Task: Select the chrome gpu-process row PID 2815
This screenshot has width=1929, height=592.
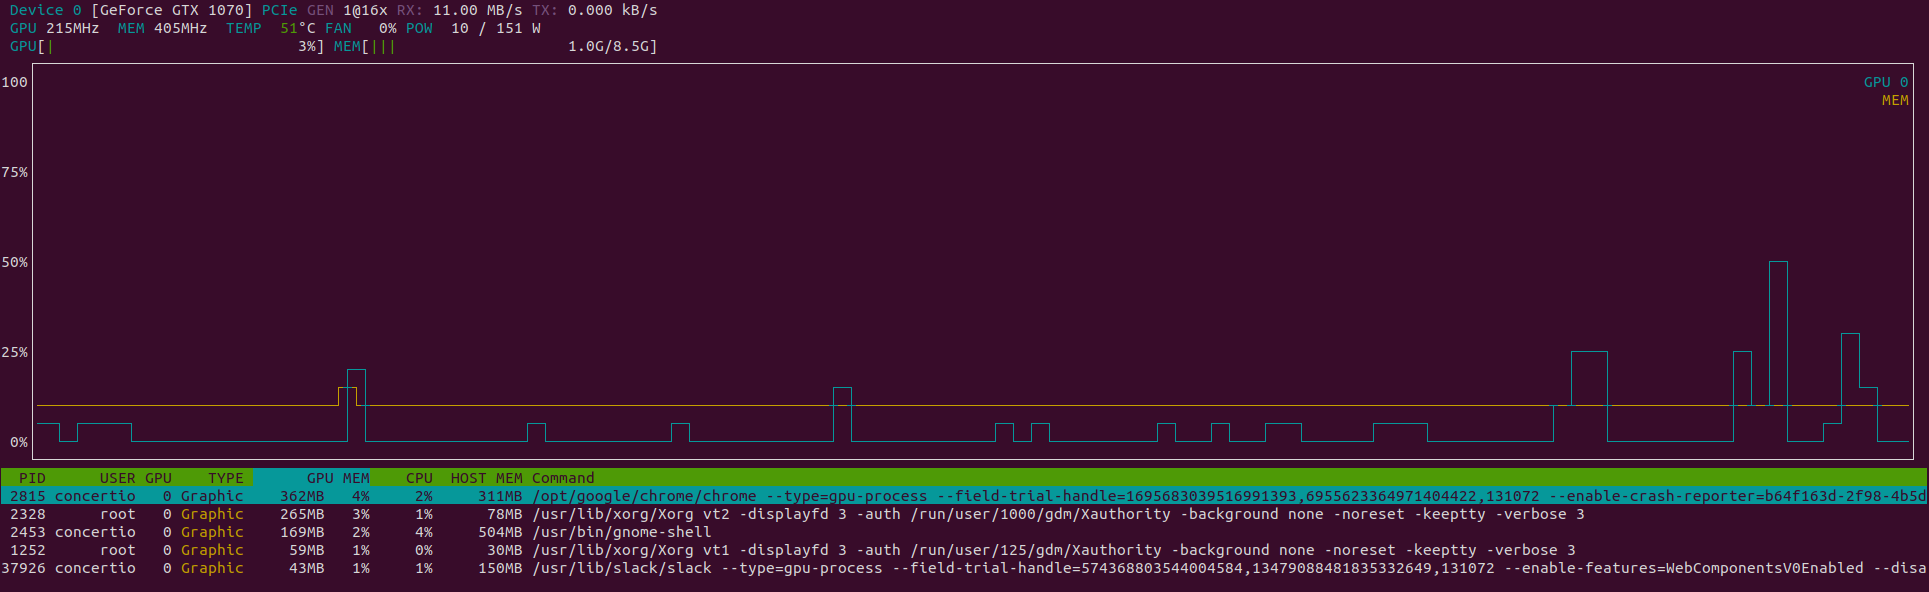Action: click(964, 496)
